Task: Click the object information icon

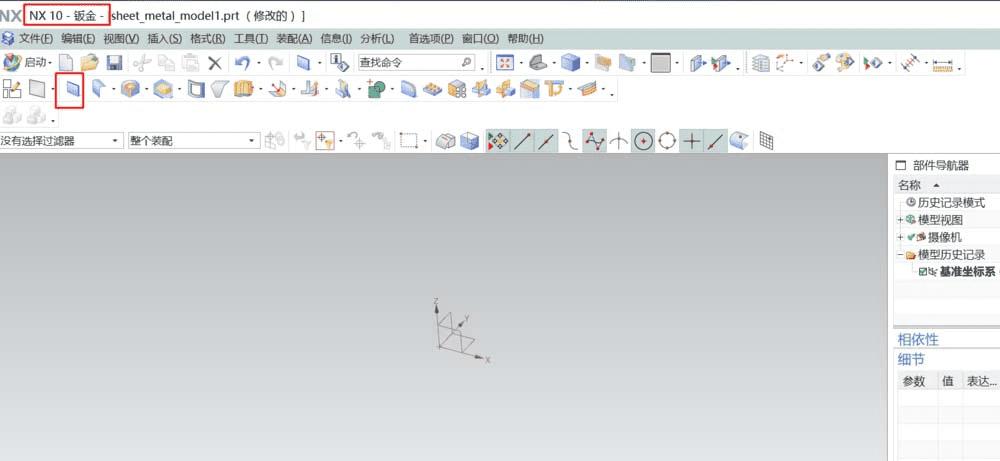Action: tap(339, 62)
